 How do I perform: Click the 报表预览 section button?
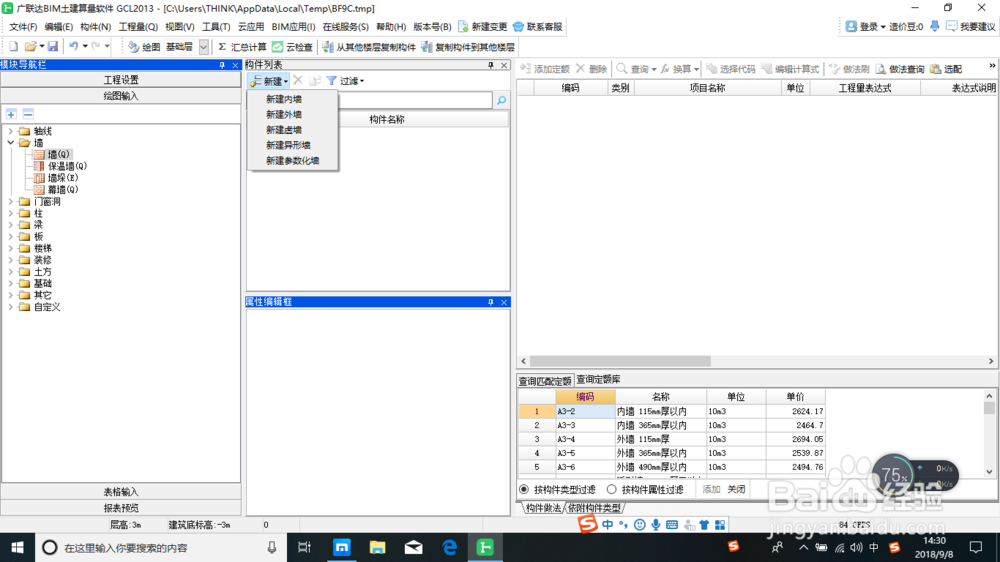(x=121, y=508)
